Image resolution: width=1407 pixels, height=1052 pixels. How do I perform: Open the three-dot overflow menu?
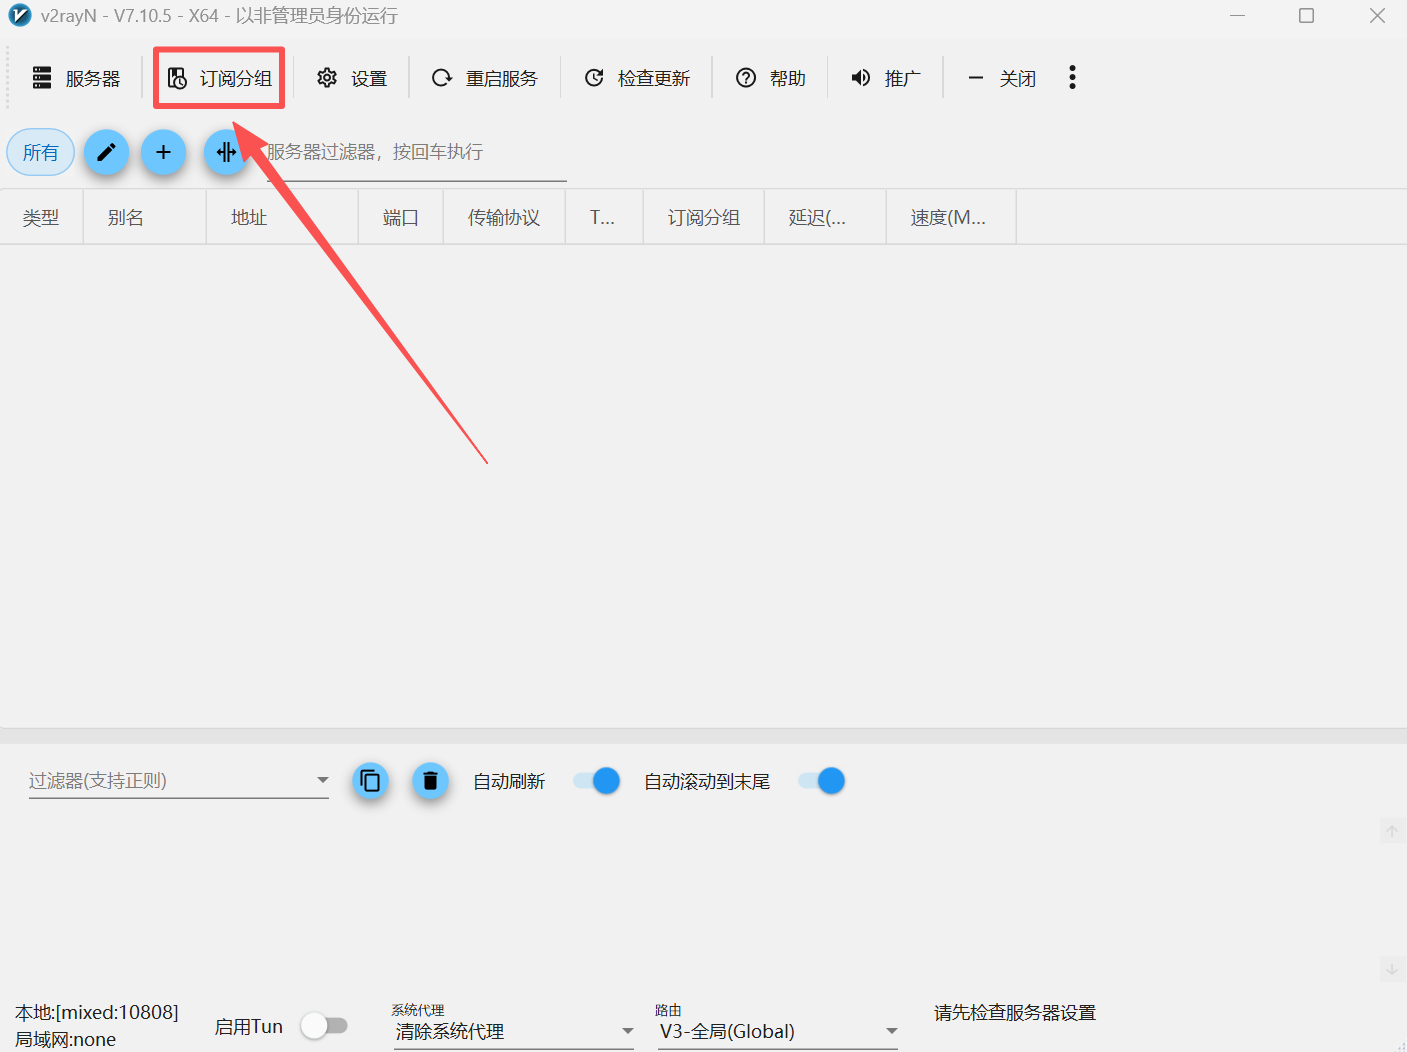coord(1072,78)
